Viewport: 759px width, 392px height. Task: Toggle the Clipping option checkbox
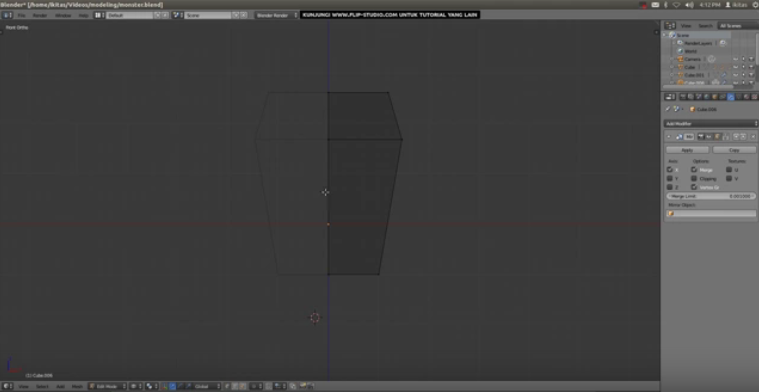[694, 178]
